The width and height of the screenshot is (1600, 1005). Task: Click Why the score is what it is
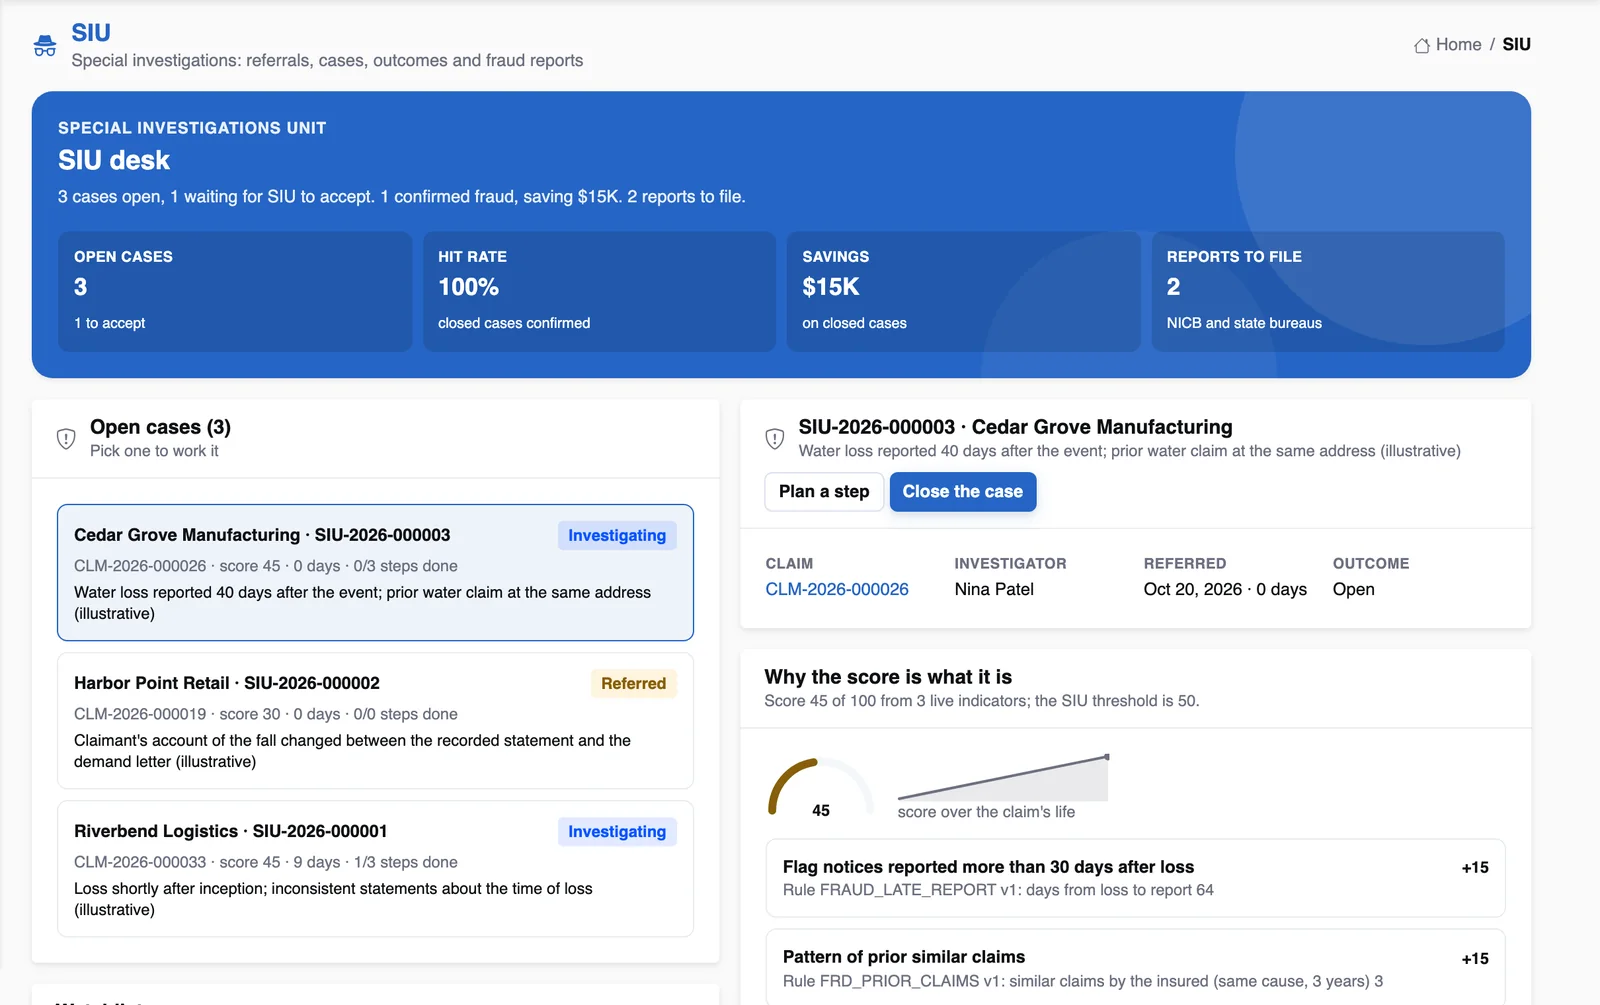click(x=888, y=677)
